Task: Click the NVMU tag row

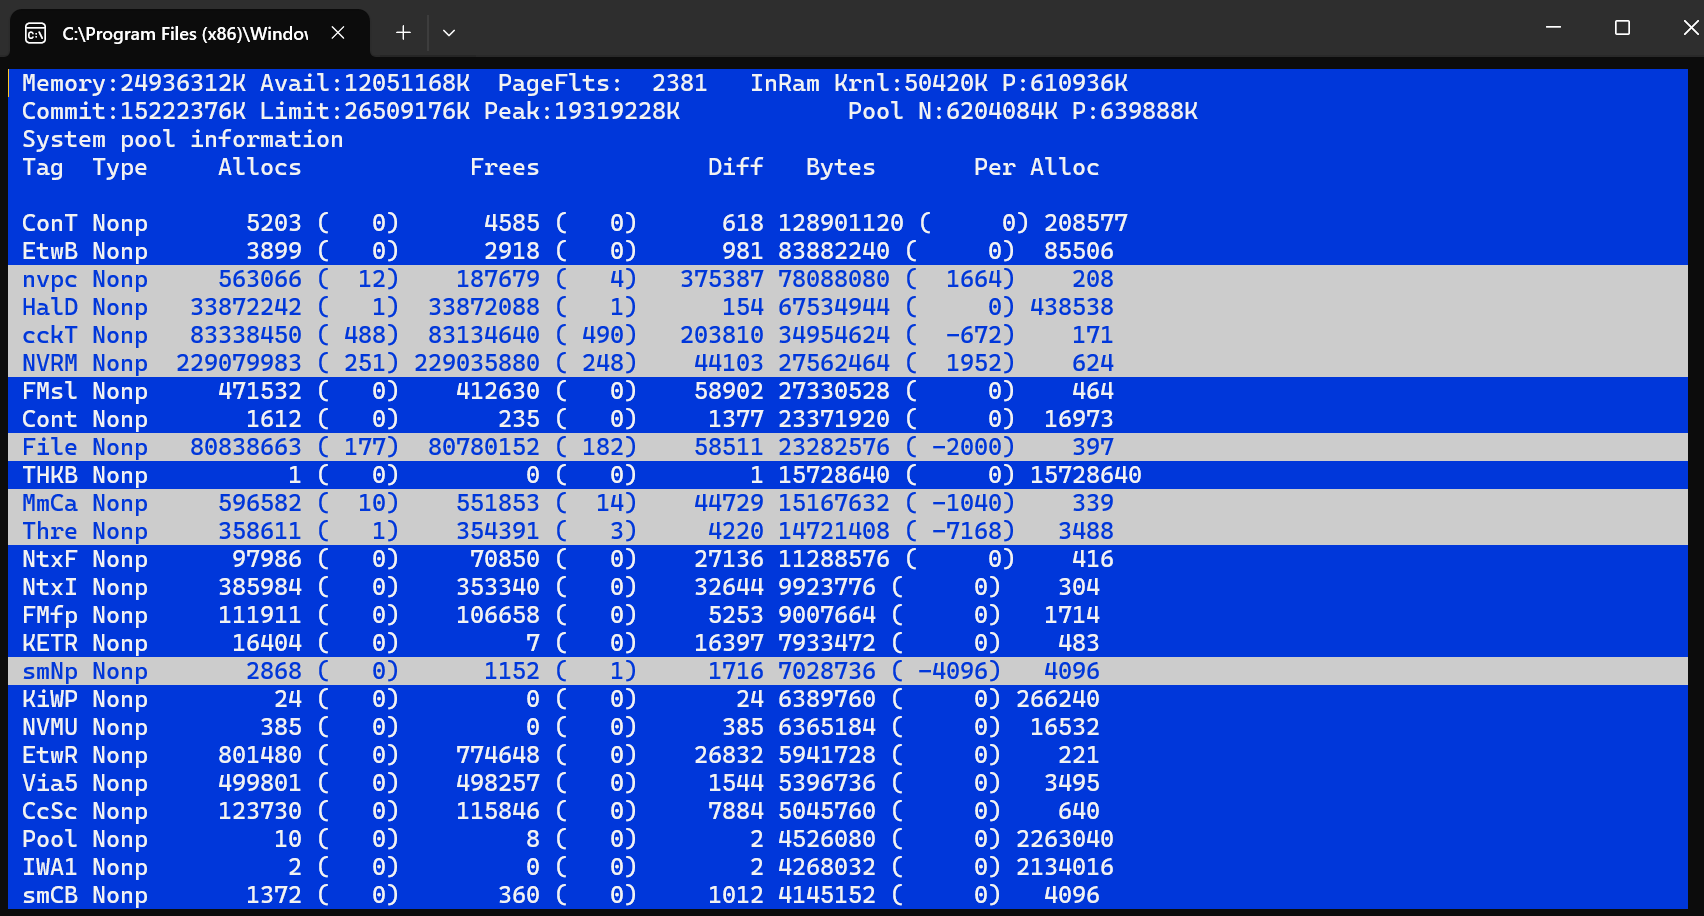Action: (848, 727)
